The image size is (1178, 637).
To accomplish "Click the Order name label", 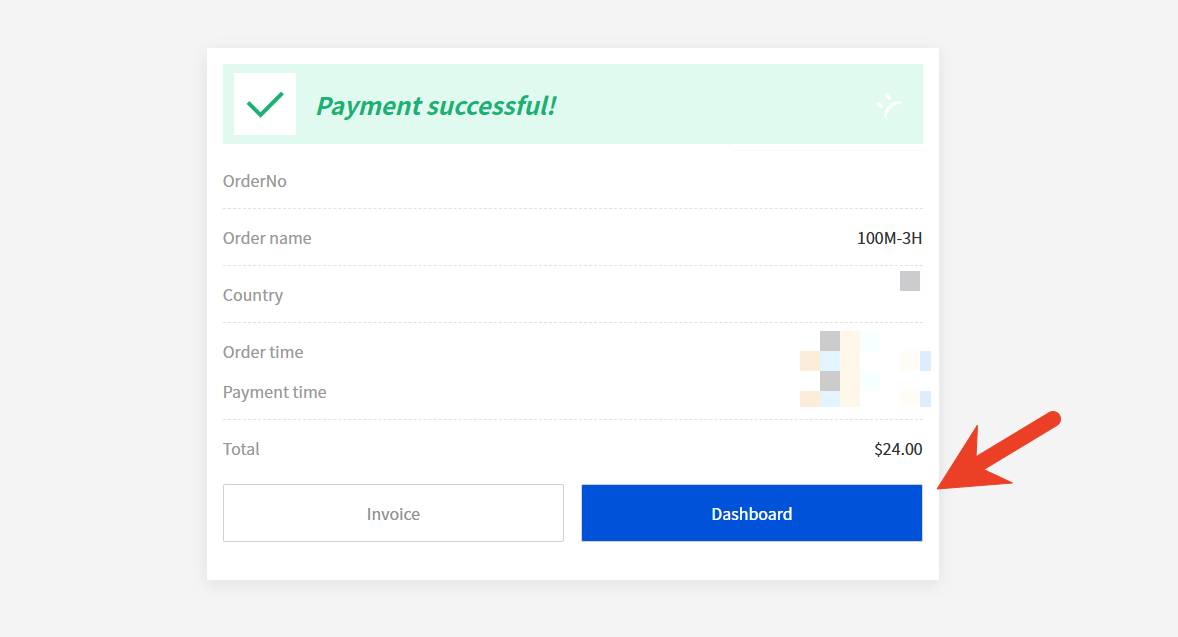I will 267,238.
